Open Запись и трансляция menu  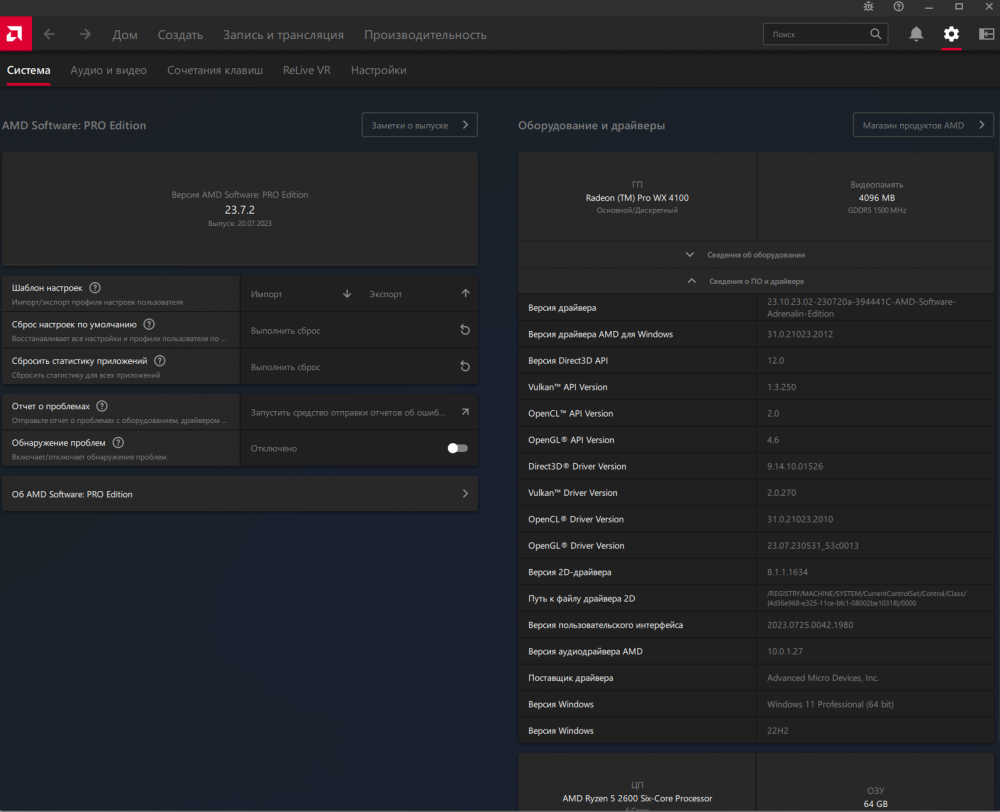pyautogui.click(x=283, y=35)
